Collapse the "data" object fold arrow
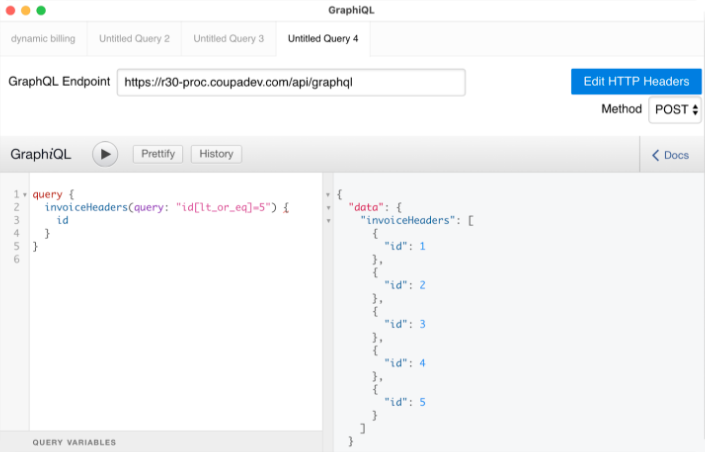The height and width of the screenshot is (452, 705). (x=328, y=208)
